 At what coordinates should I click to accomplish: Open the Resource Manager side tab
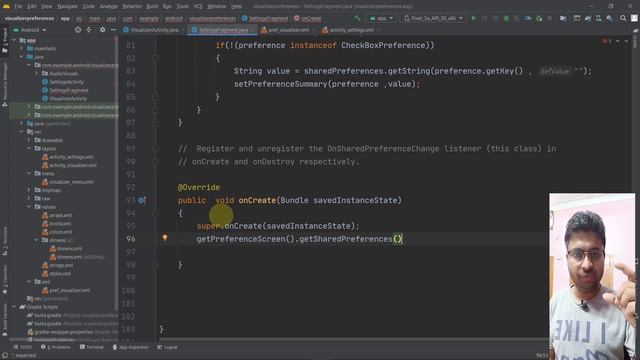coord(5,84)
